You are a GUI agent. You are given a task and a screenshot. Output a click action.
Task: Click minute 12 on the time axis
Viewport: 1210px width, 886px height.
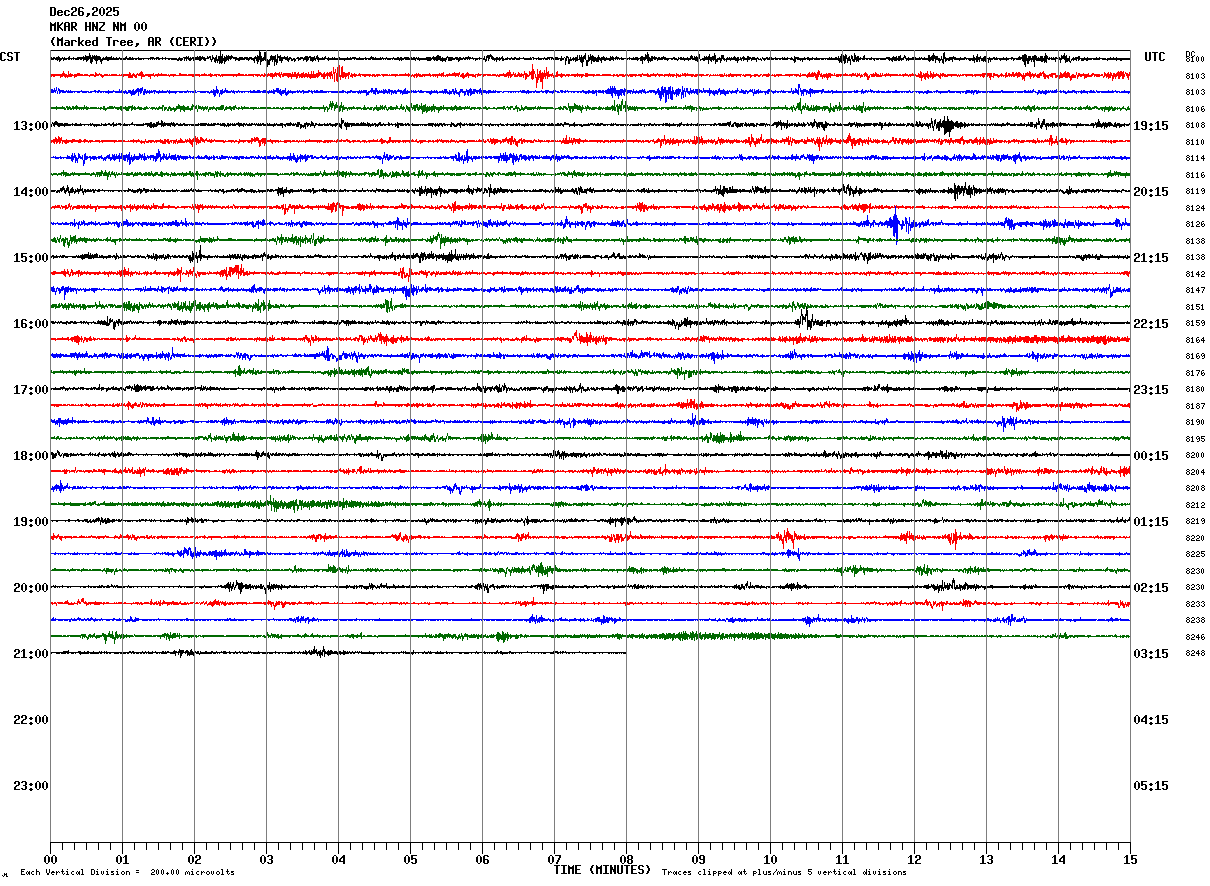click(914, 859)
